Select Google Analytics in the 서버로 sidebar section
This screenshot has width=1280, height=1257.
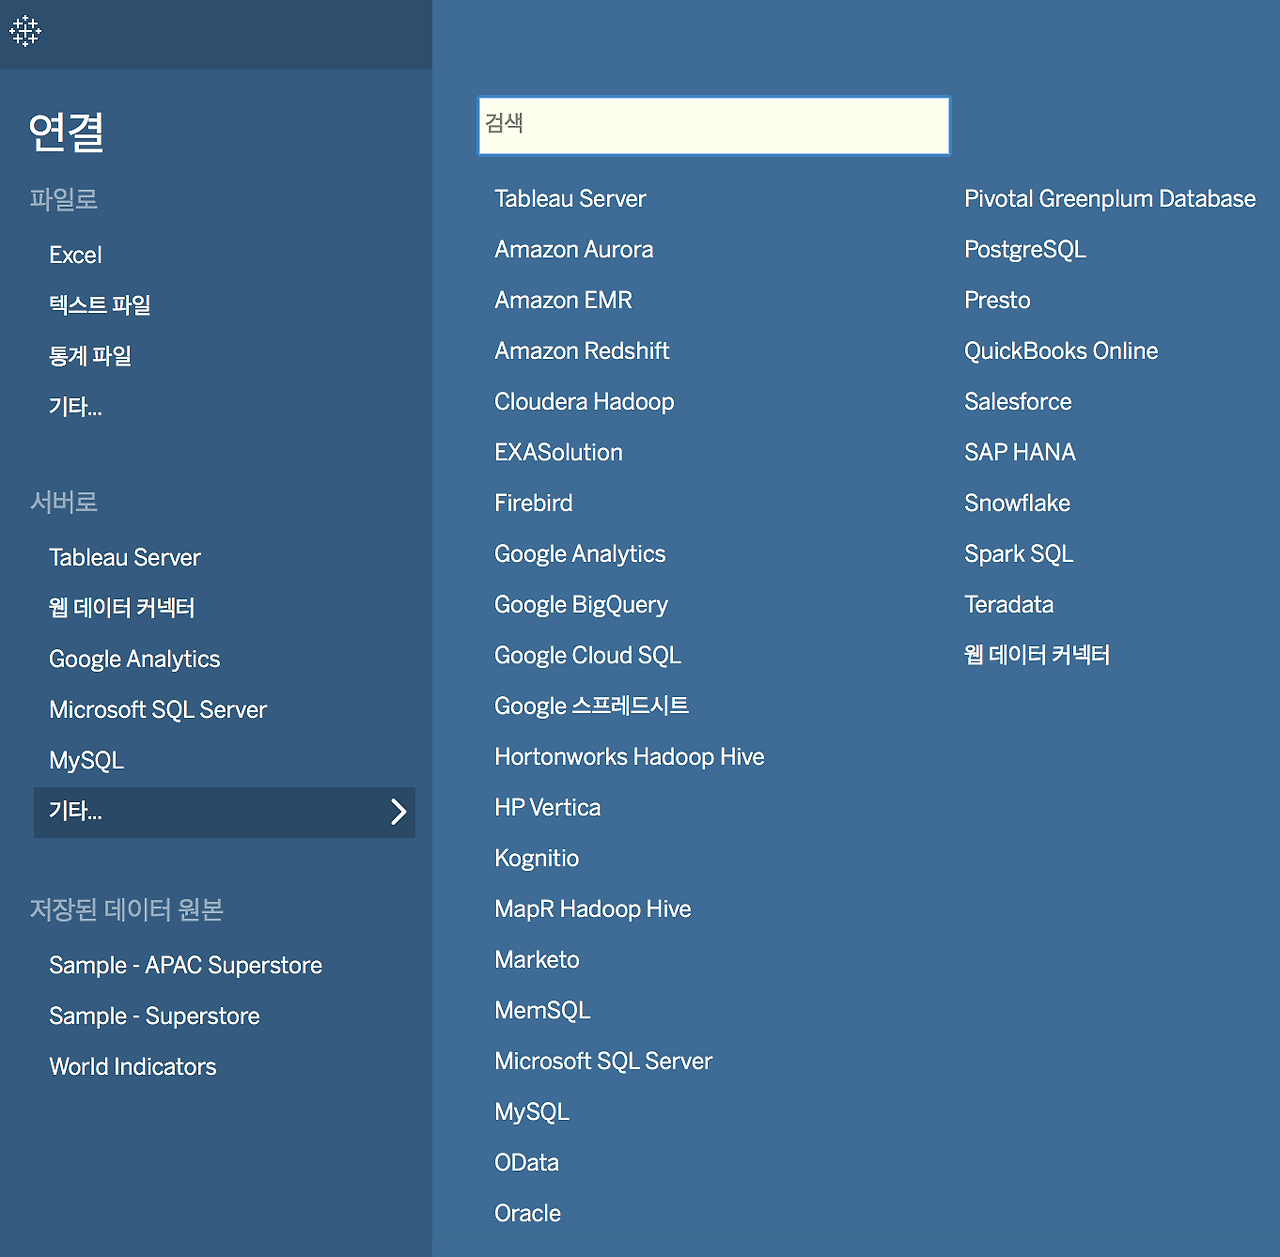click(x=135, y=659)
